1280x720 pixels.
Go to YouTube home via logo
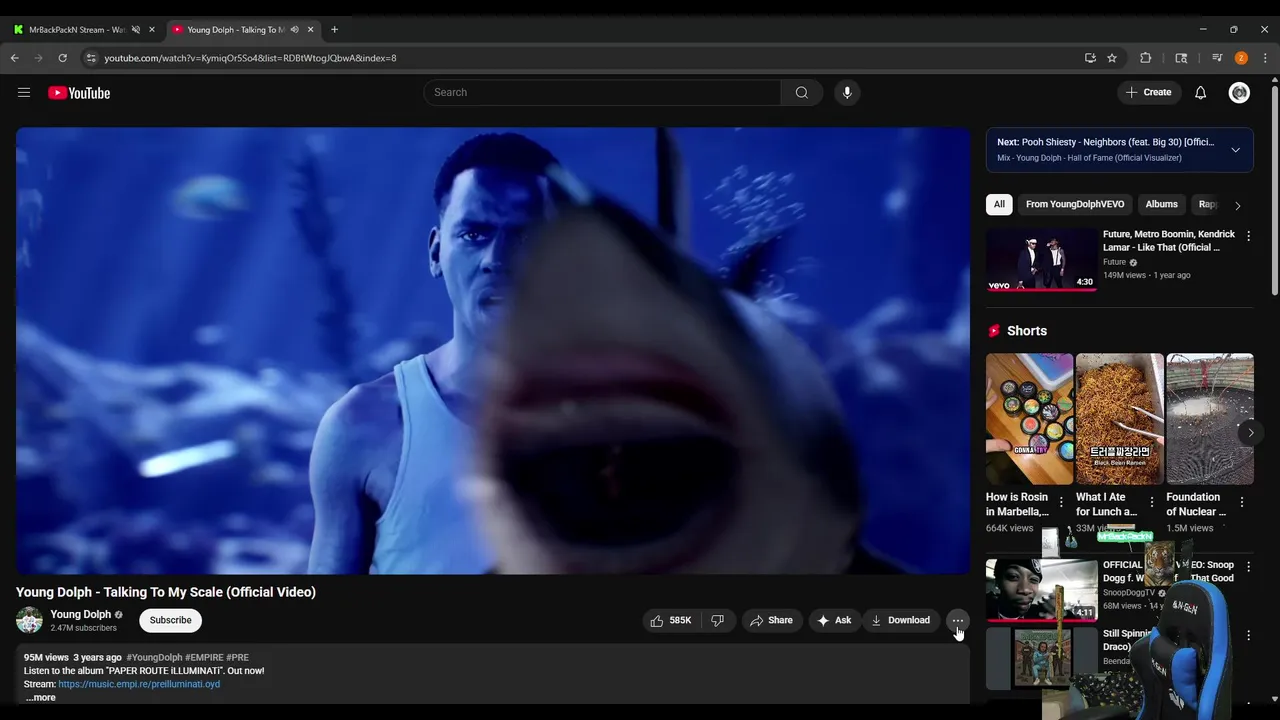click(x=79, y=93)
